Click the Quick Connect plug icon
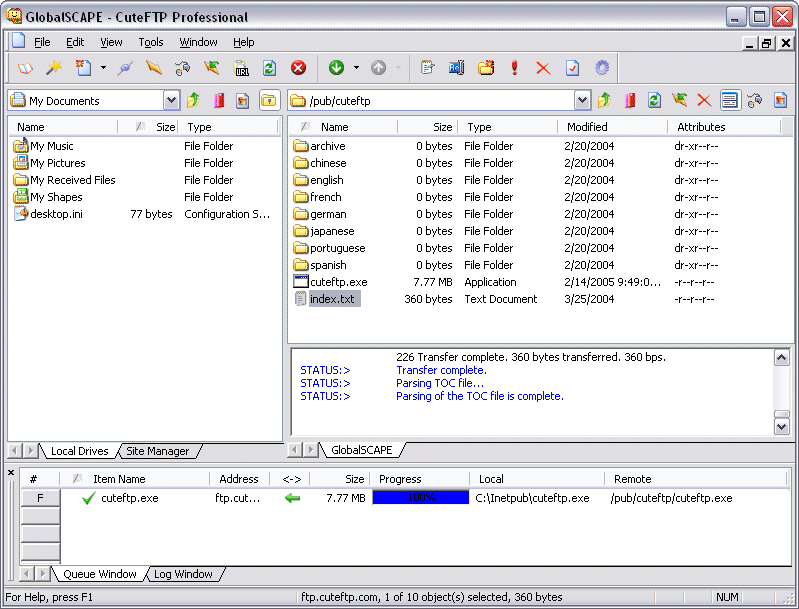The image size is (799, 609). tap(125, 68)
